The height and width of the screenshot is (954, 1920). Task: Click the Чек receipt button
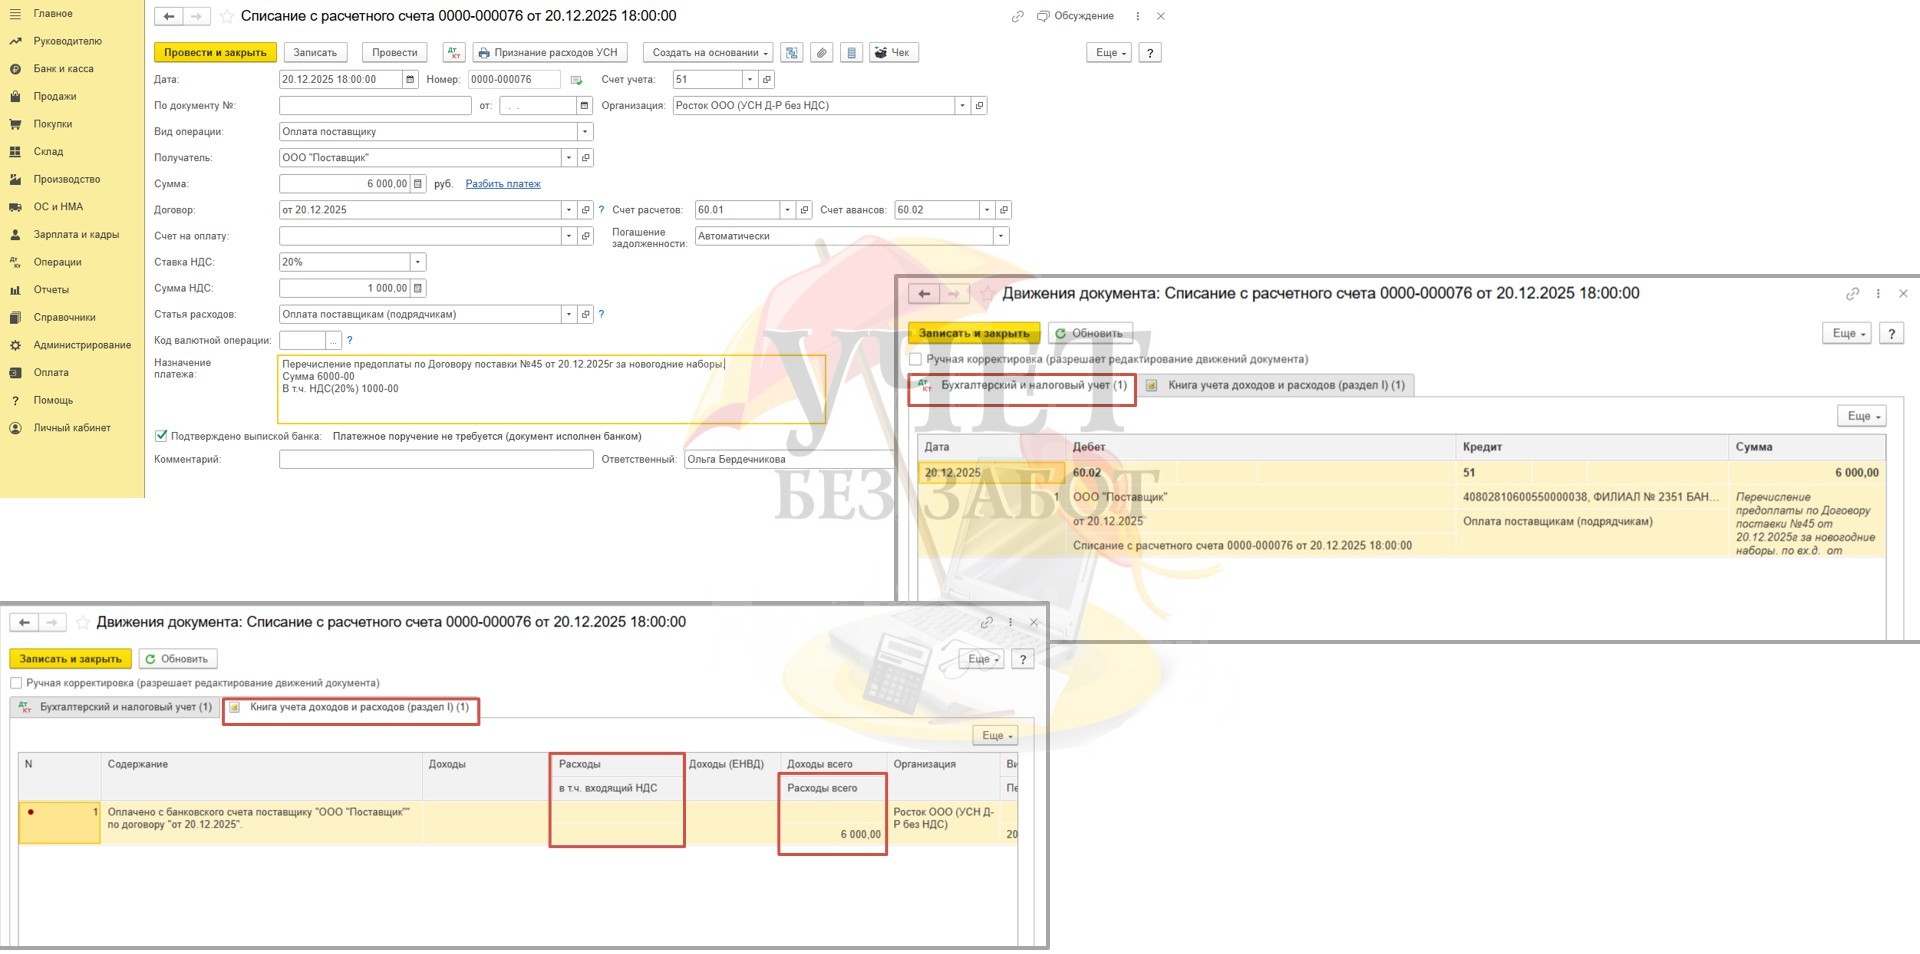pos(892,53)
